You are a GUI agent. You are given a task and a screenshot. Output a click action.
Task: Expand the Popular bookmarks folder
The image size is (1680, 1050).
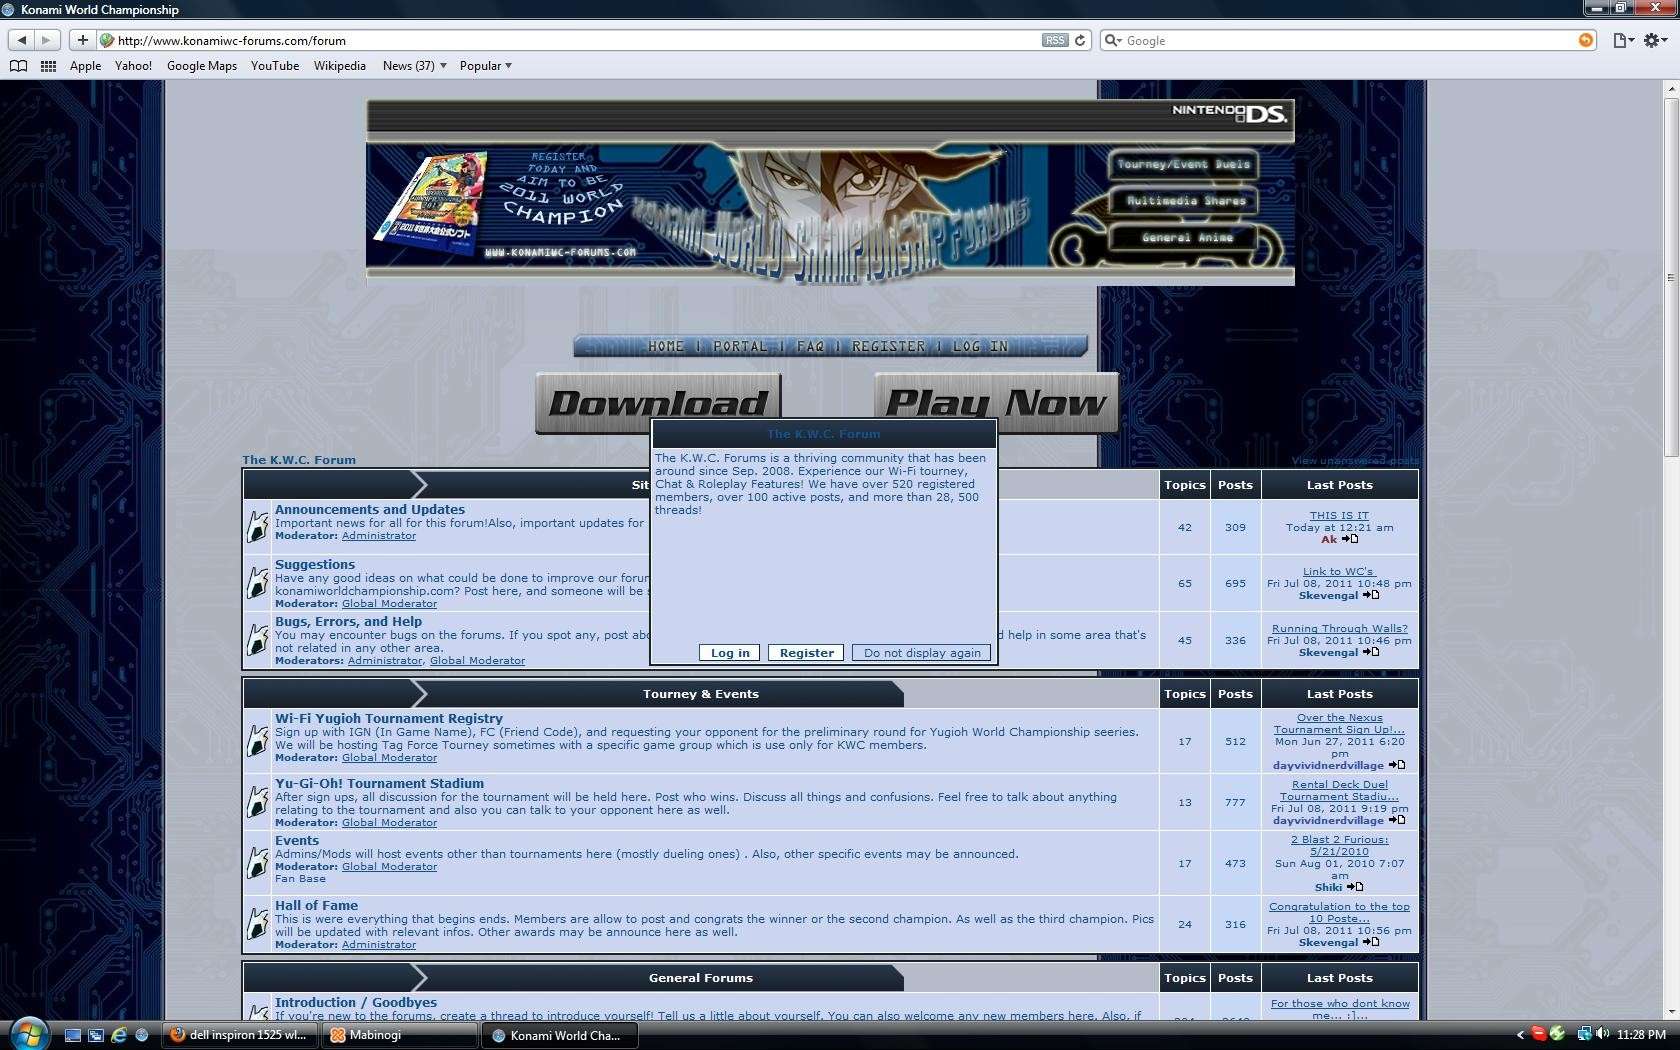tap(486, 66)
